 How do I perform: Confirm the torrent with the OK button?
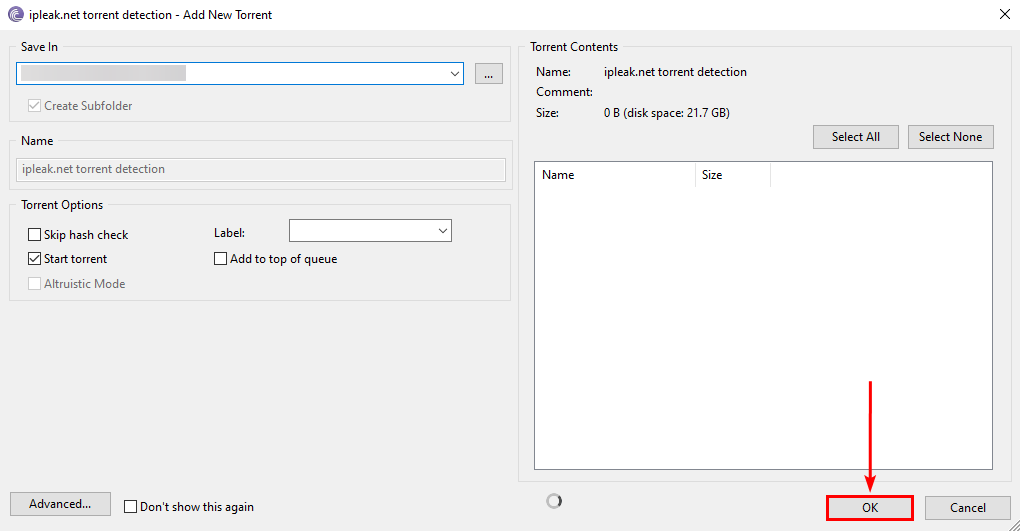[x=870, y=508]
